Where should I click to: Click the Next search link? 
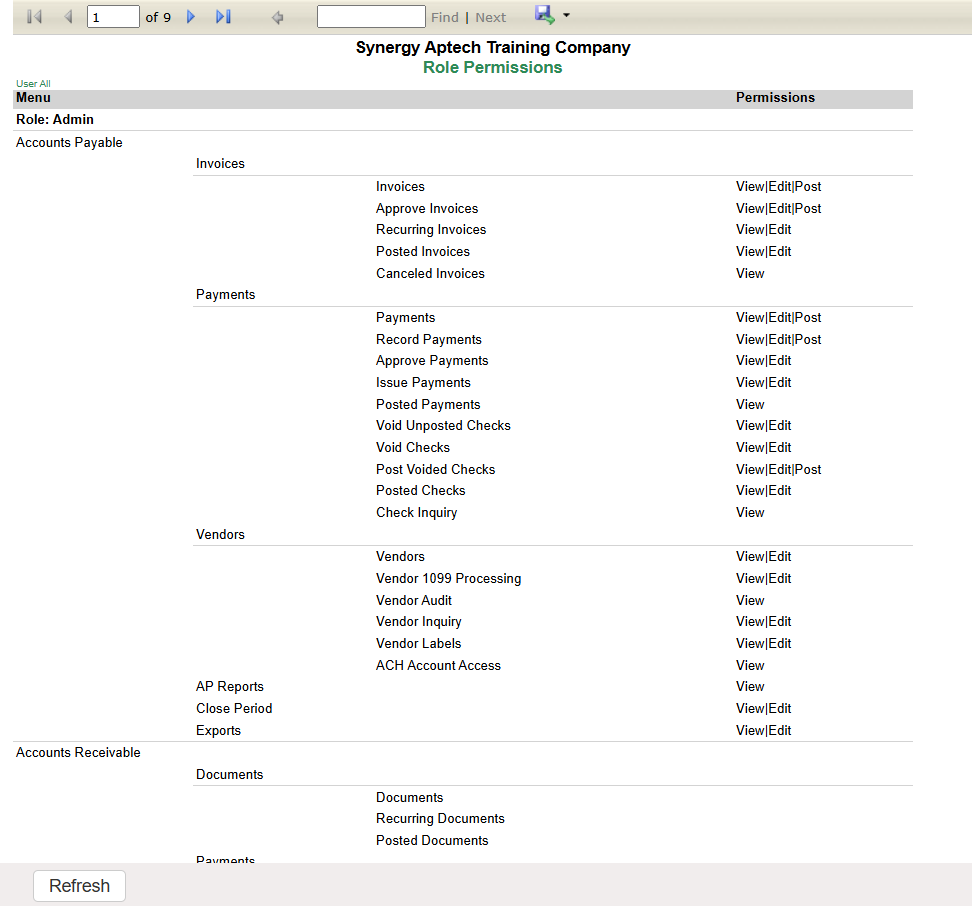490,17
